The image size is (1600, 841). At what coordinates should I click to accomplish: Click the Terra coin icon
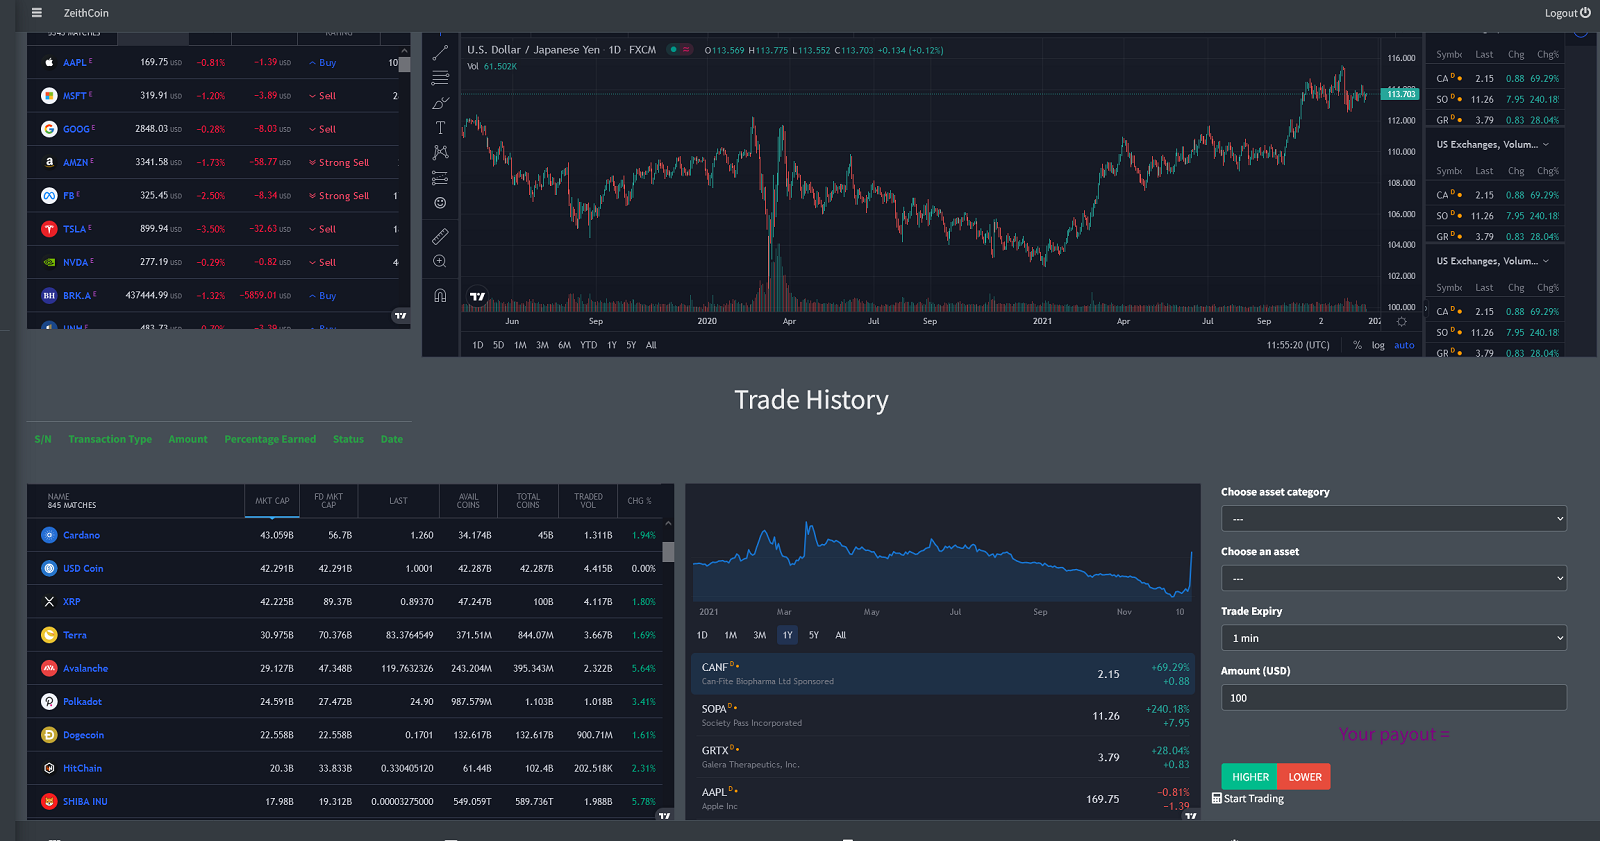(49, 635)
